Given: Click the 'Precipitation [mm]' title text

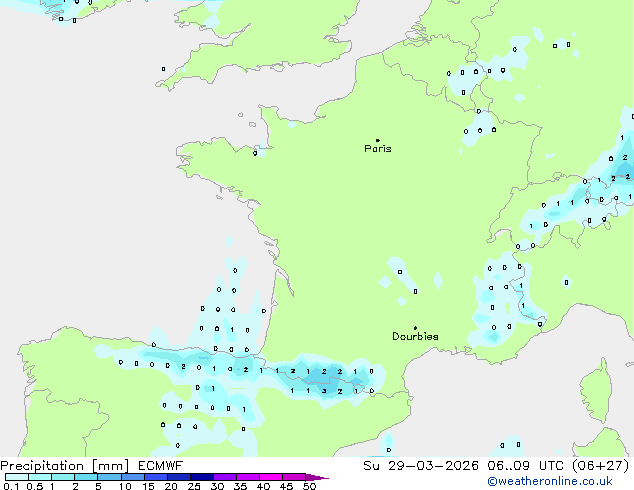Looking at the screenshot, I should click(65, 466).
